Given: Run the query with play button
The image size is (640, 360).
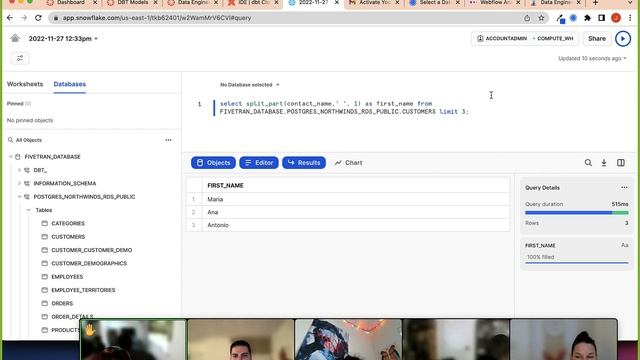Looking at the screenshot, I should point(623,39).
